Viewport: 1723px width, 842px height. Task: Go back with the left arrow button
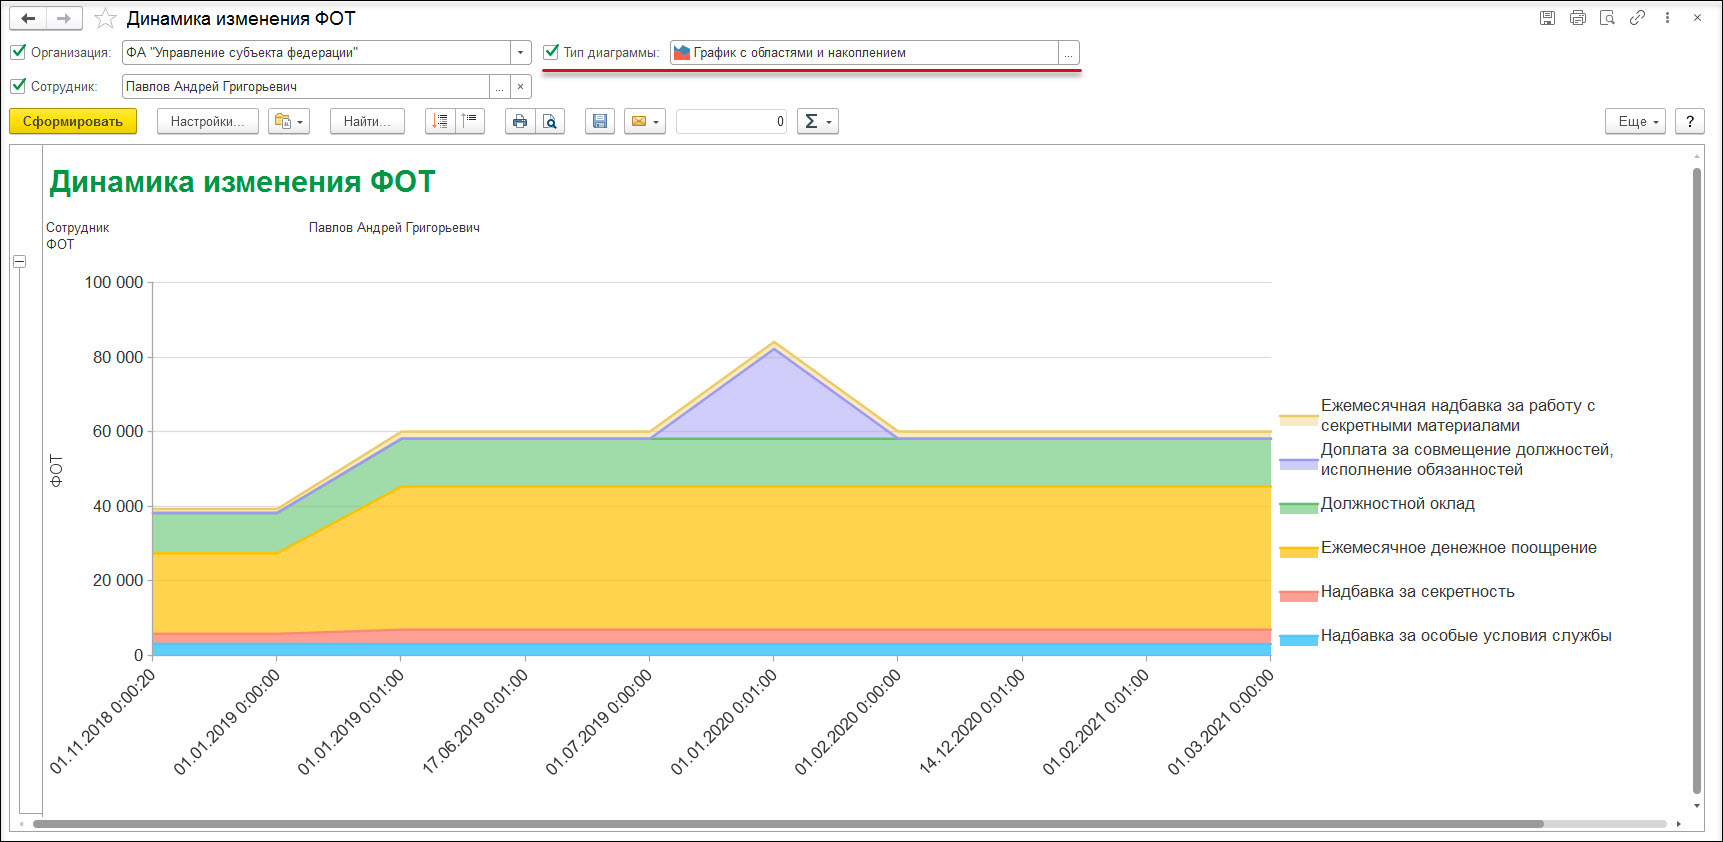28,18
